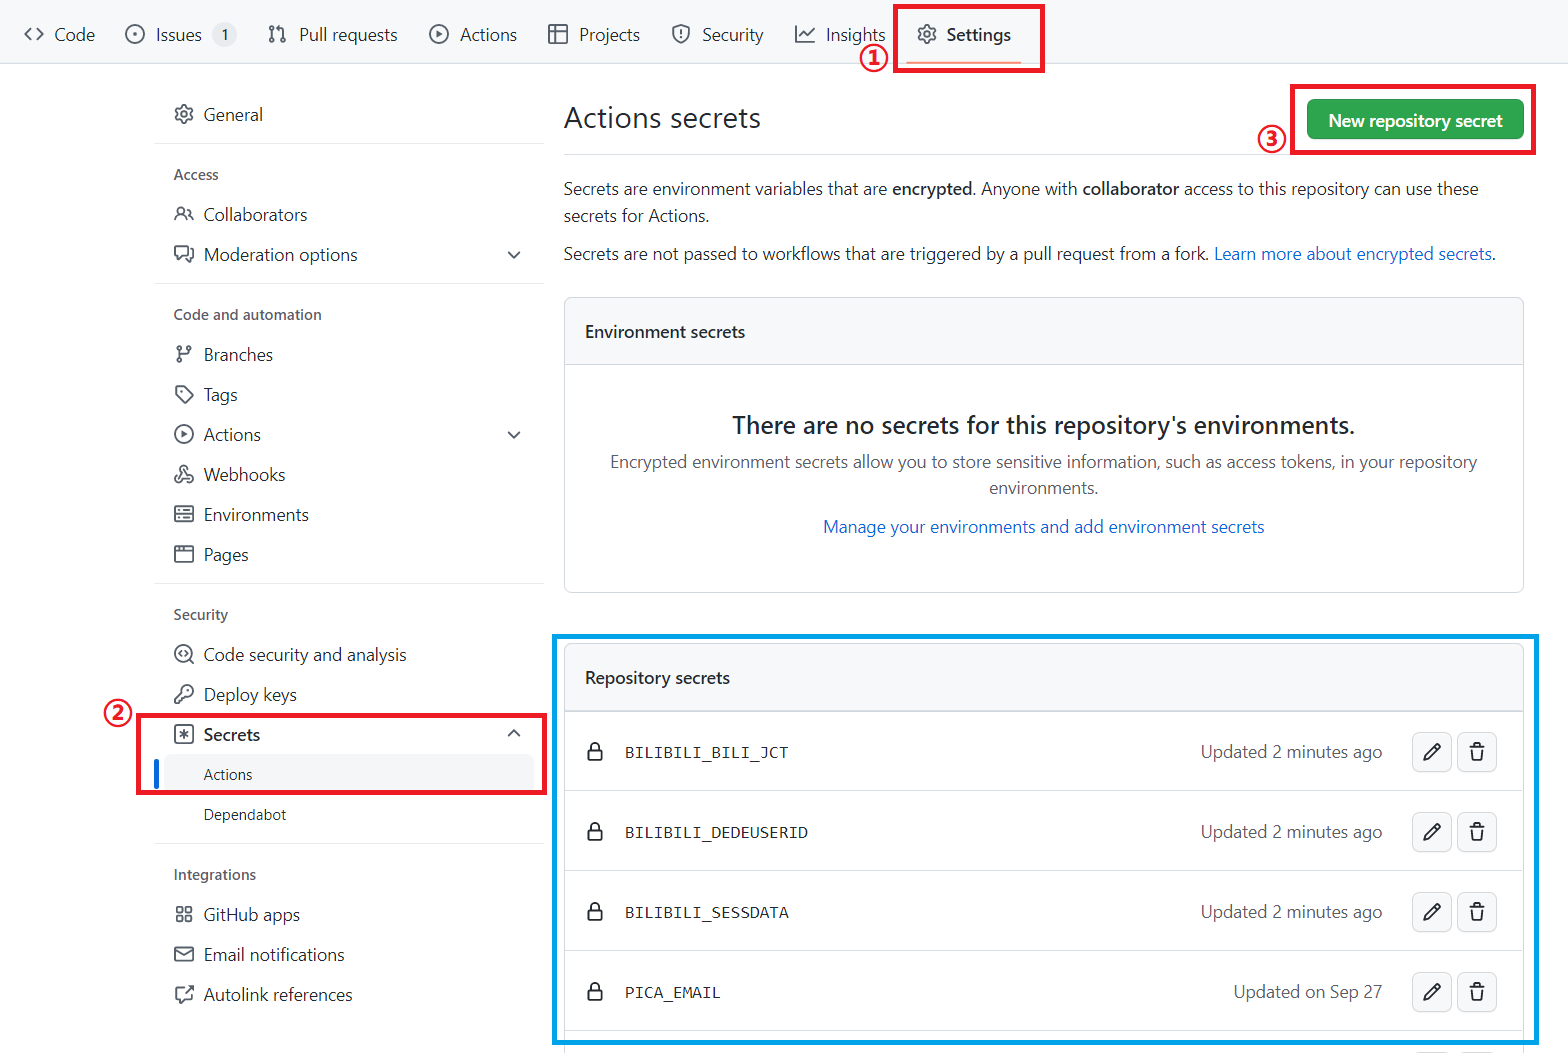
Task: Click the Branches git-branch icon
Action: [184, 354]
